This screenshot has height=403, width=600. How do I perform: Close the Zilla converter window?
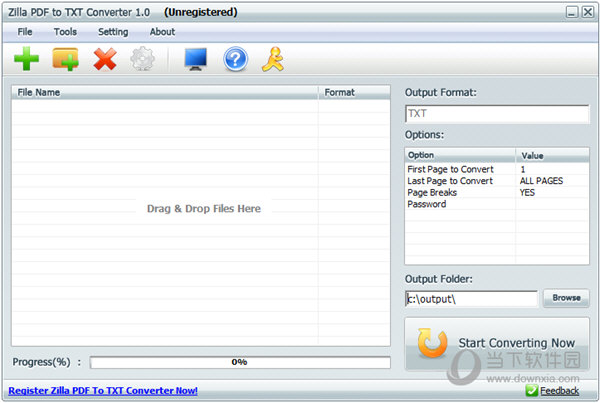588,12
